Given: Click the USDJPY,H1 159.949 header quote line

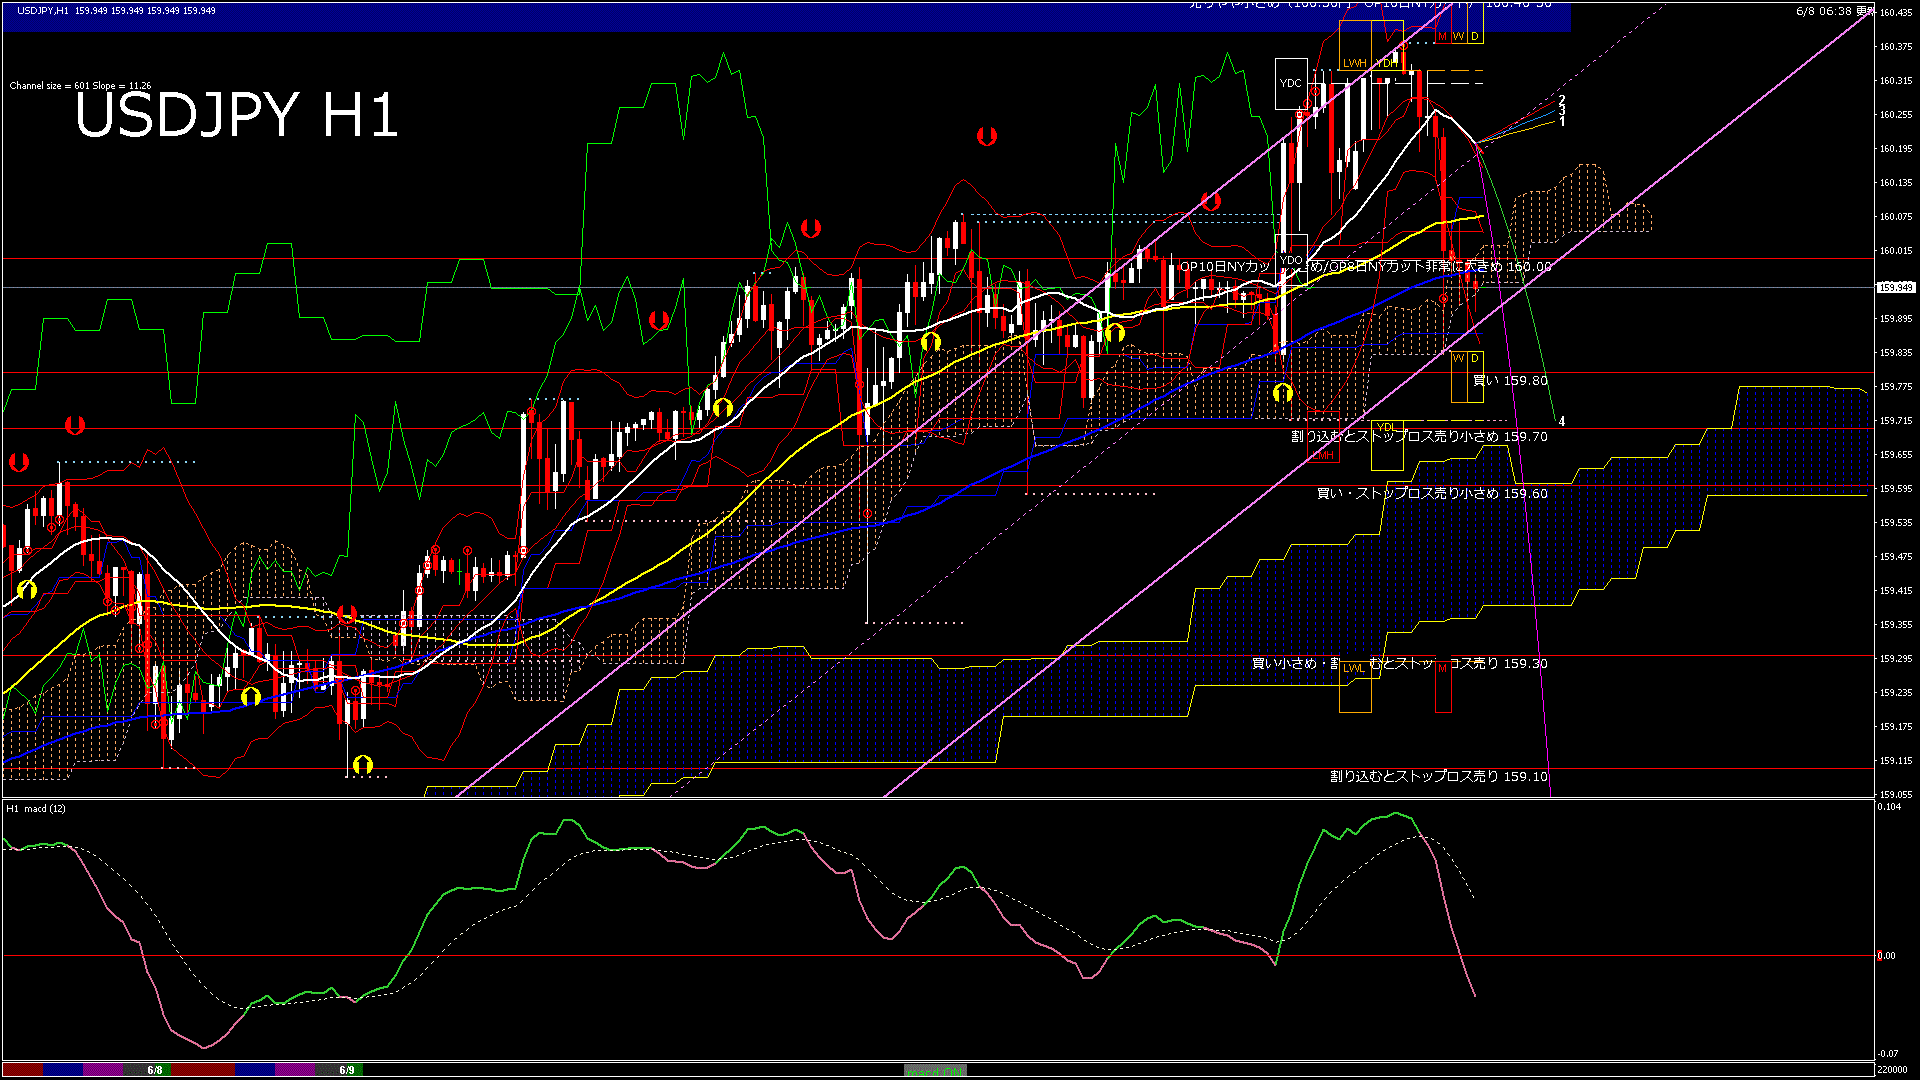Looking at the screenshot, I should tap(115, 10).
